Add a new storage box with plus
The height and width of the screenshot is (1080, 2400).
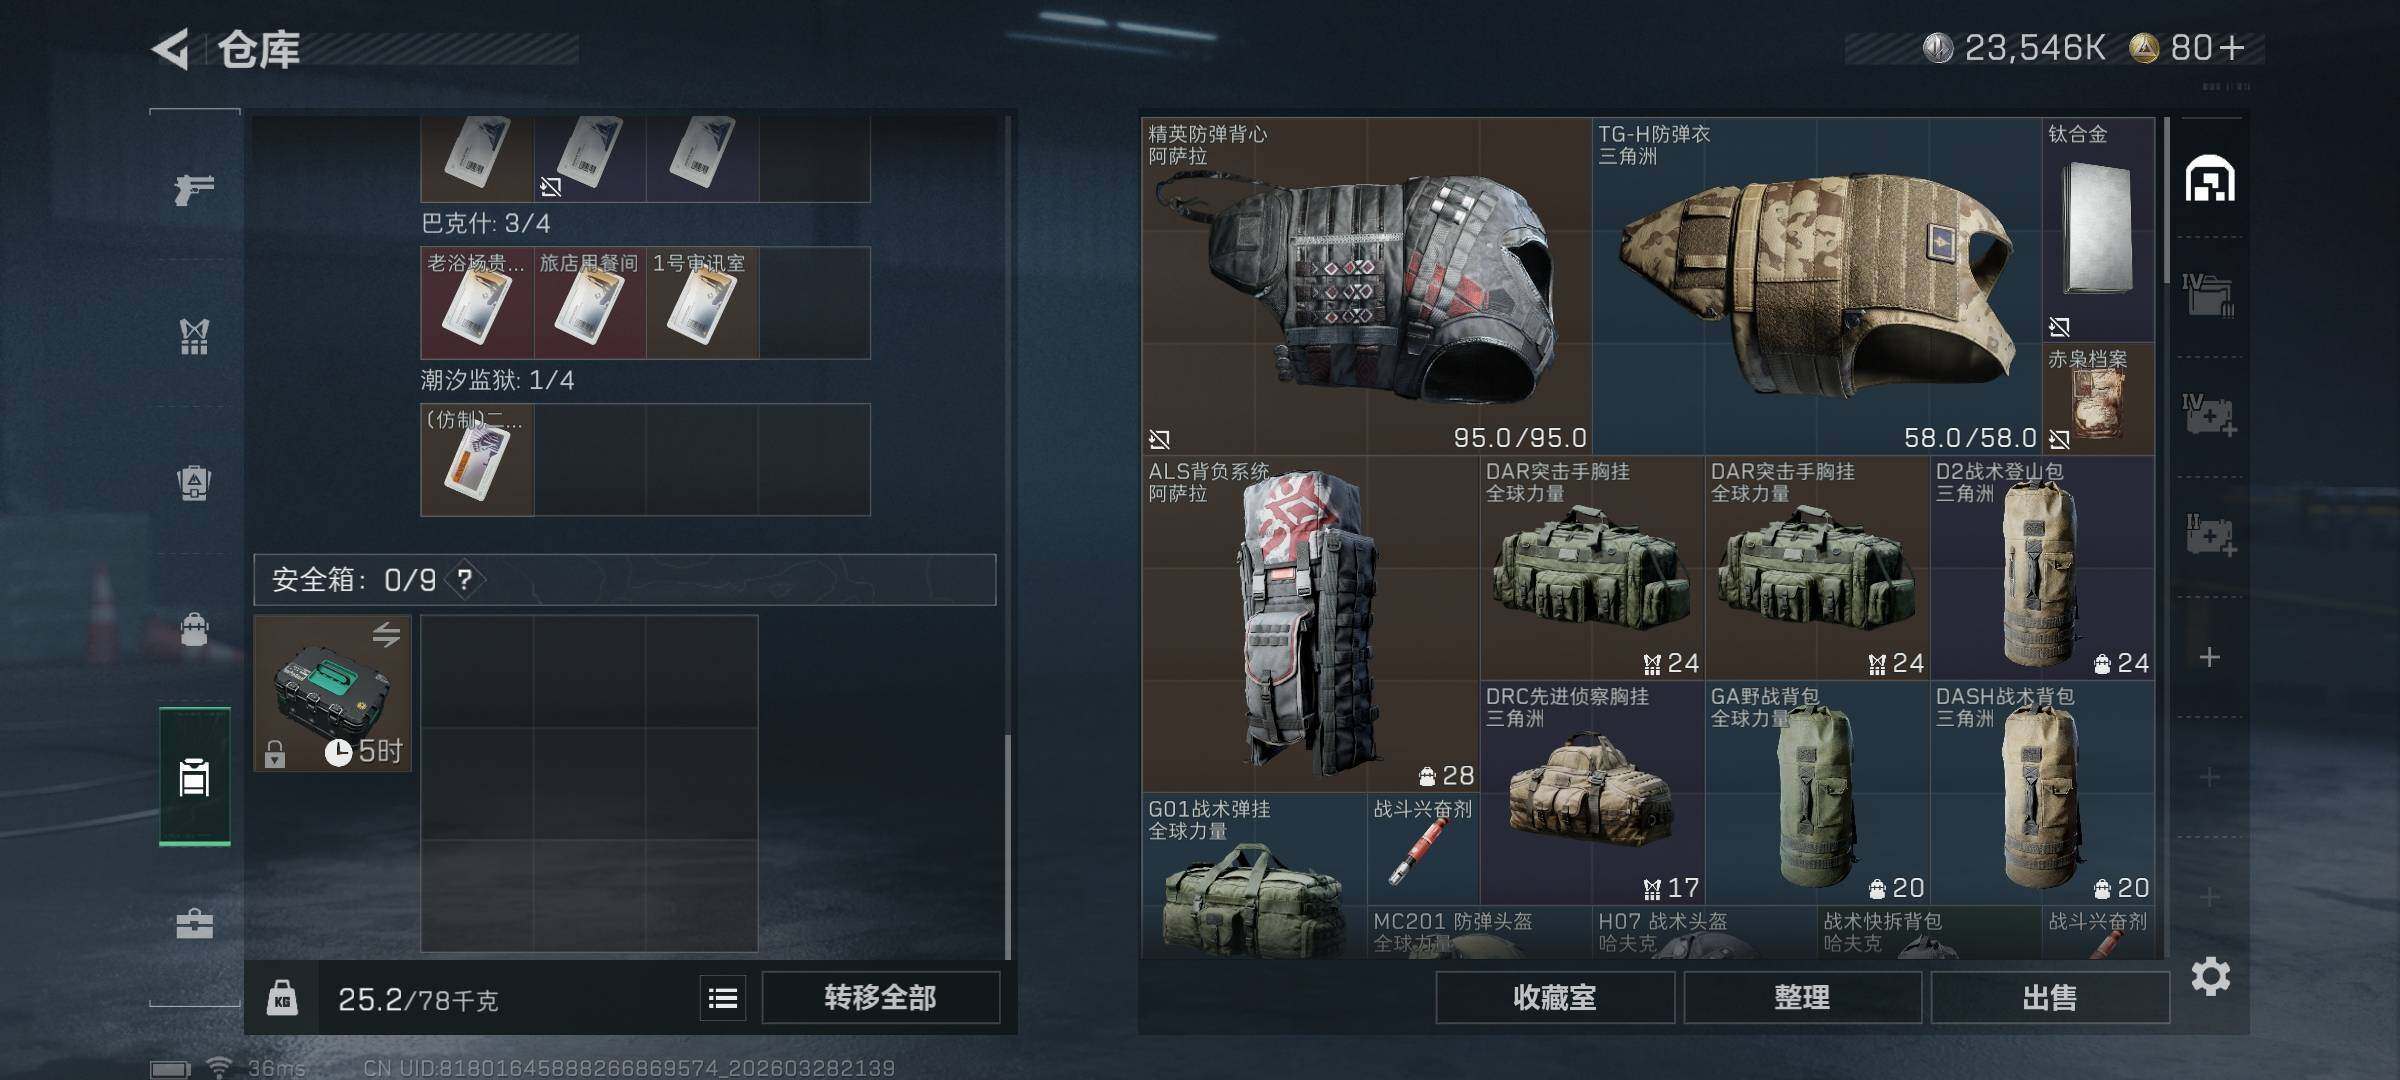[x=2210, y=657]
